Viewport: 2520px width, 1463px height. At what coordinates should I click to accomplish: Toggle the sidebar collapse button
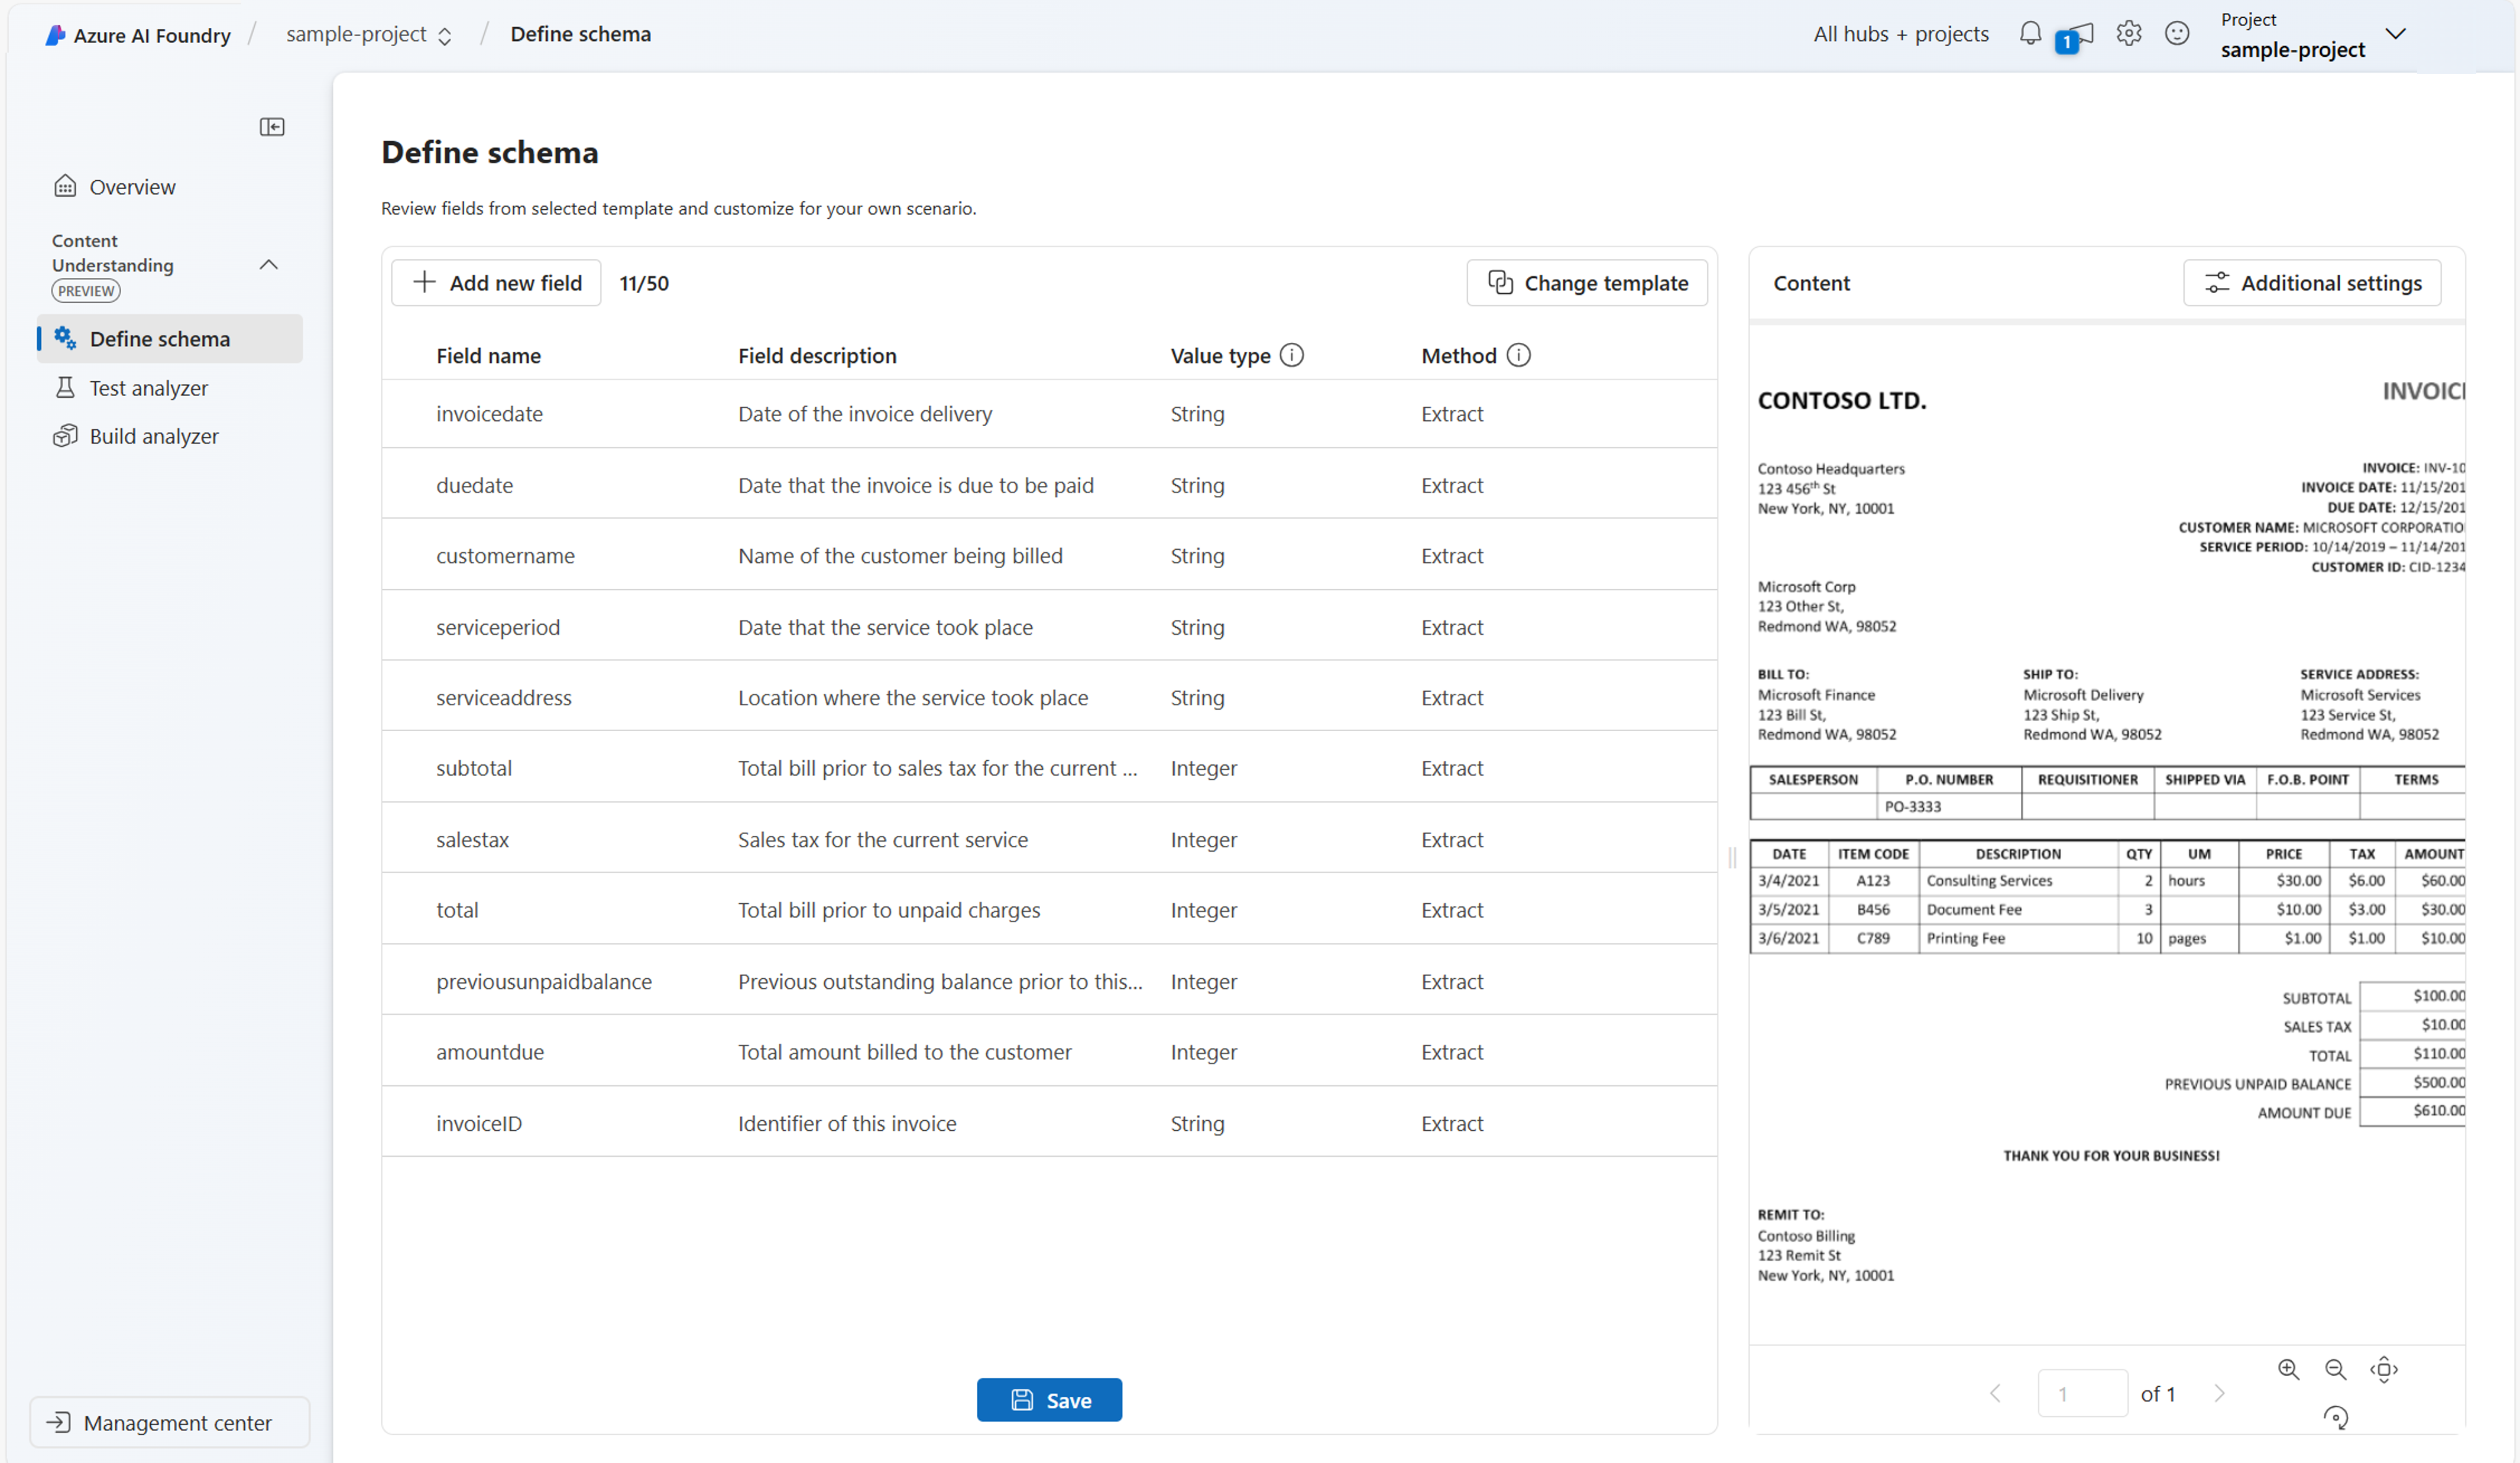pos(273,125)
